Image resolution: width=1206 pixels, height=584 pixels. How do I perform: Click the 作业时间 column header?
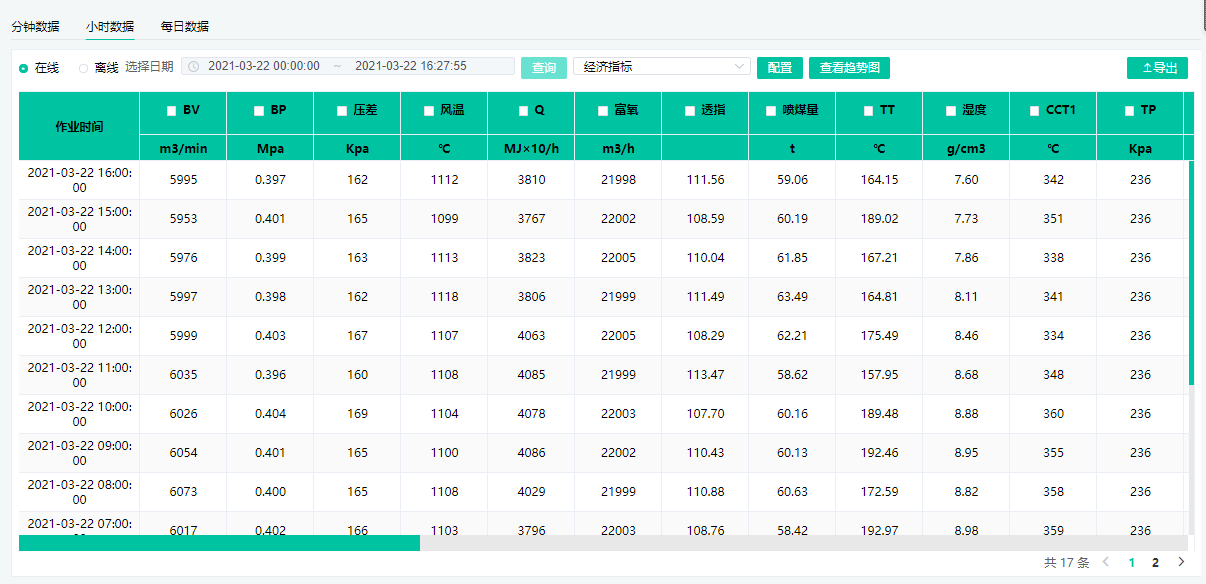point(79,126)
